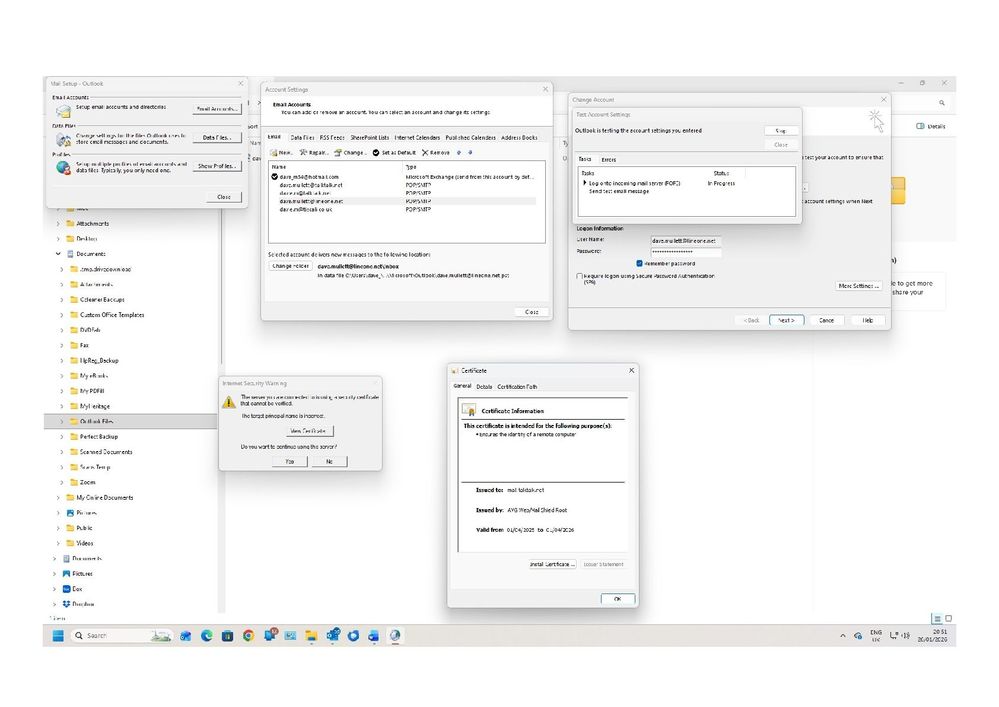Viewport: 999px width, 707px height.
Task: Click the warning triangle icon in Security Warning
Action: (x=229, y=402)
